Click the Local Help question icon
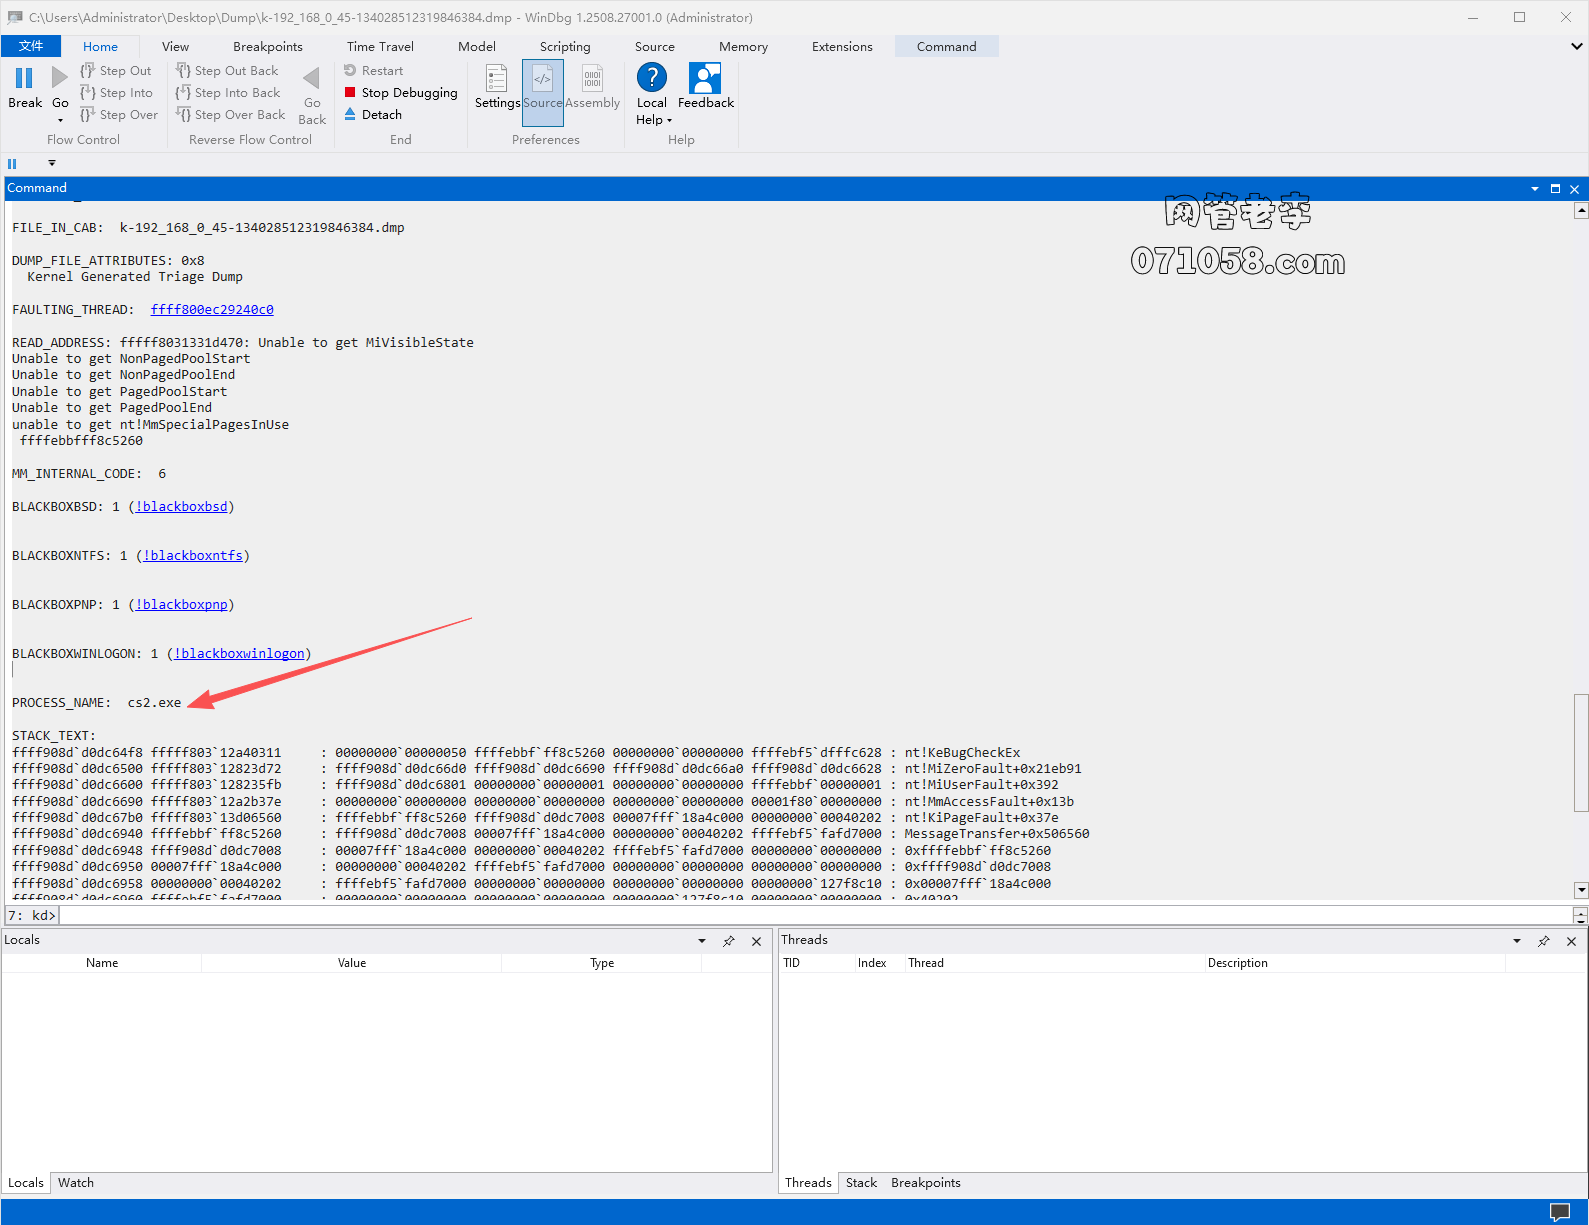The image size is (1589, 1225). (x=651, y=79)
